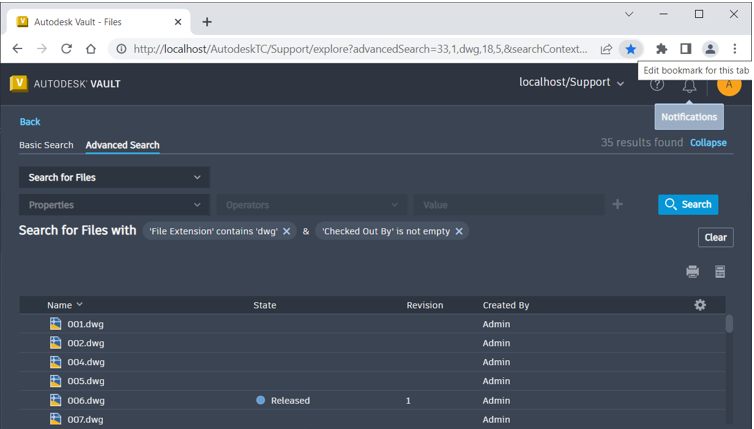Click the Value input field

(509, 205)
